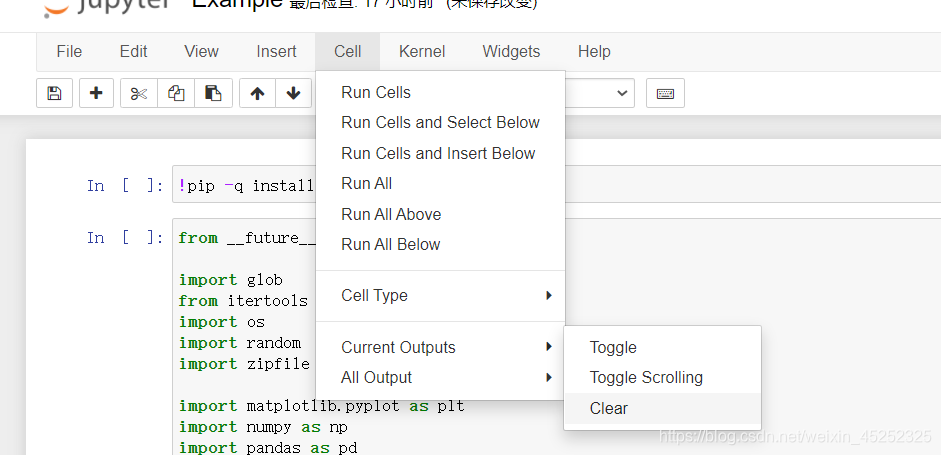The image size is (941, 455).
Task: Expand the Cell Type submenu
Action: [440, 295]
